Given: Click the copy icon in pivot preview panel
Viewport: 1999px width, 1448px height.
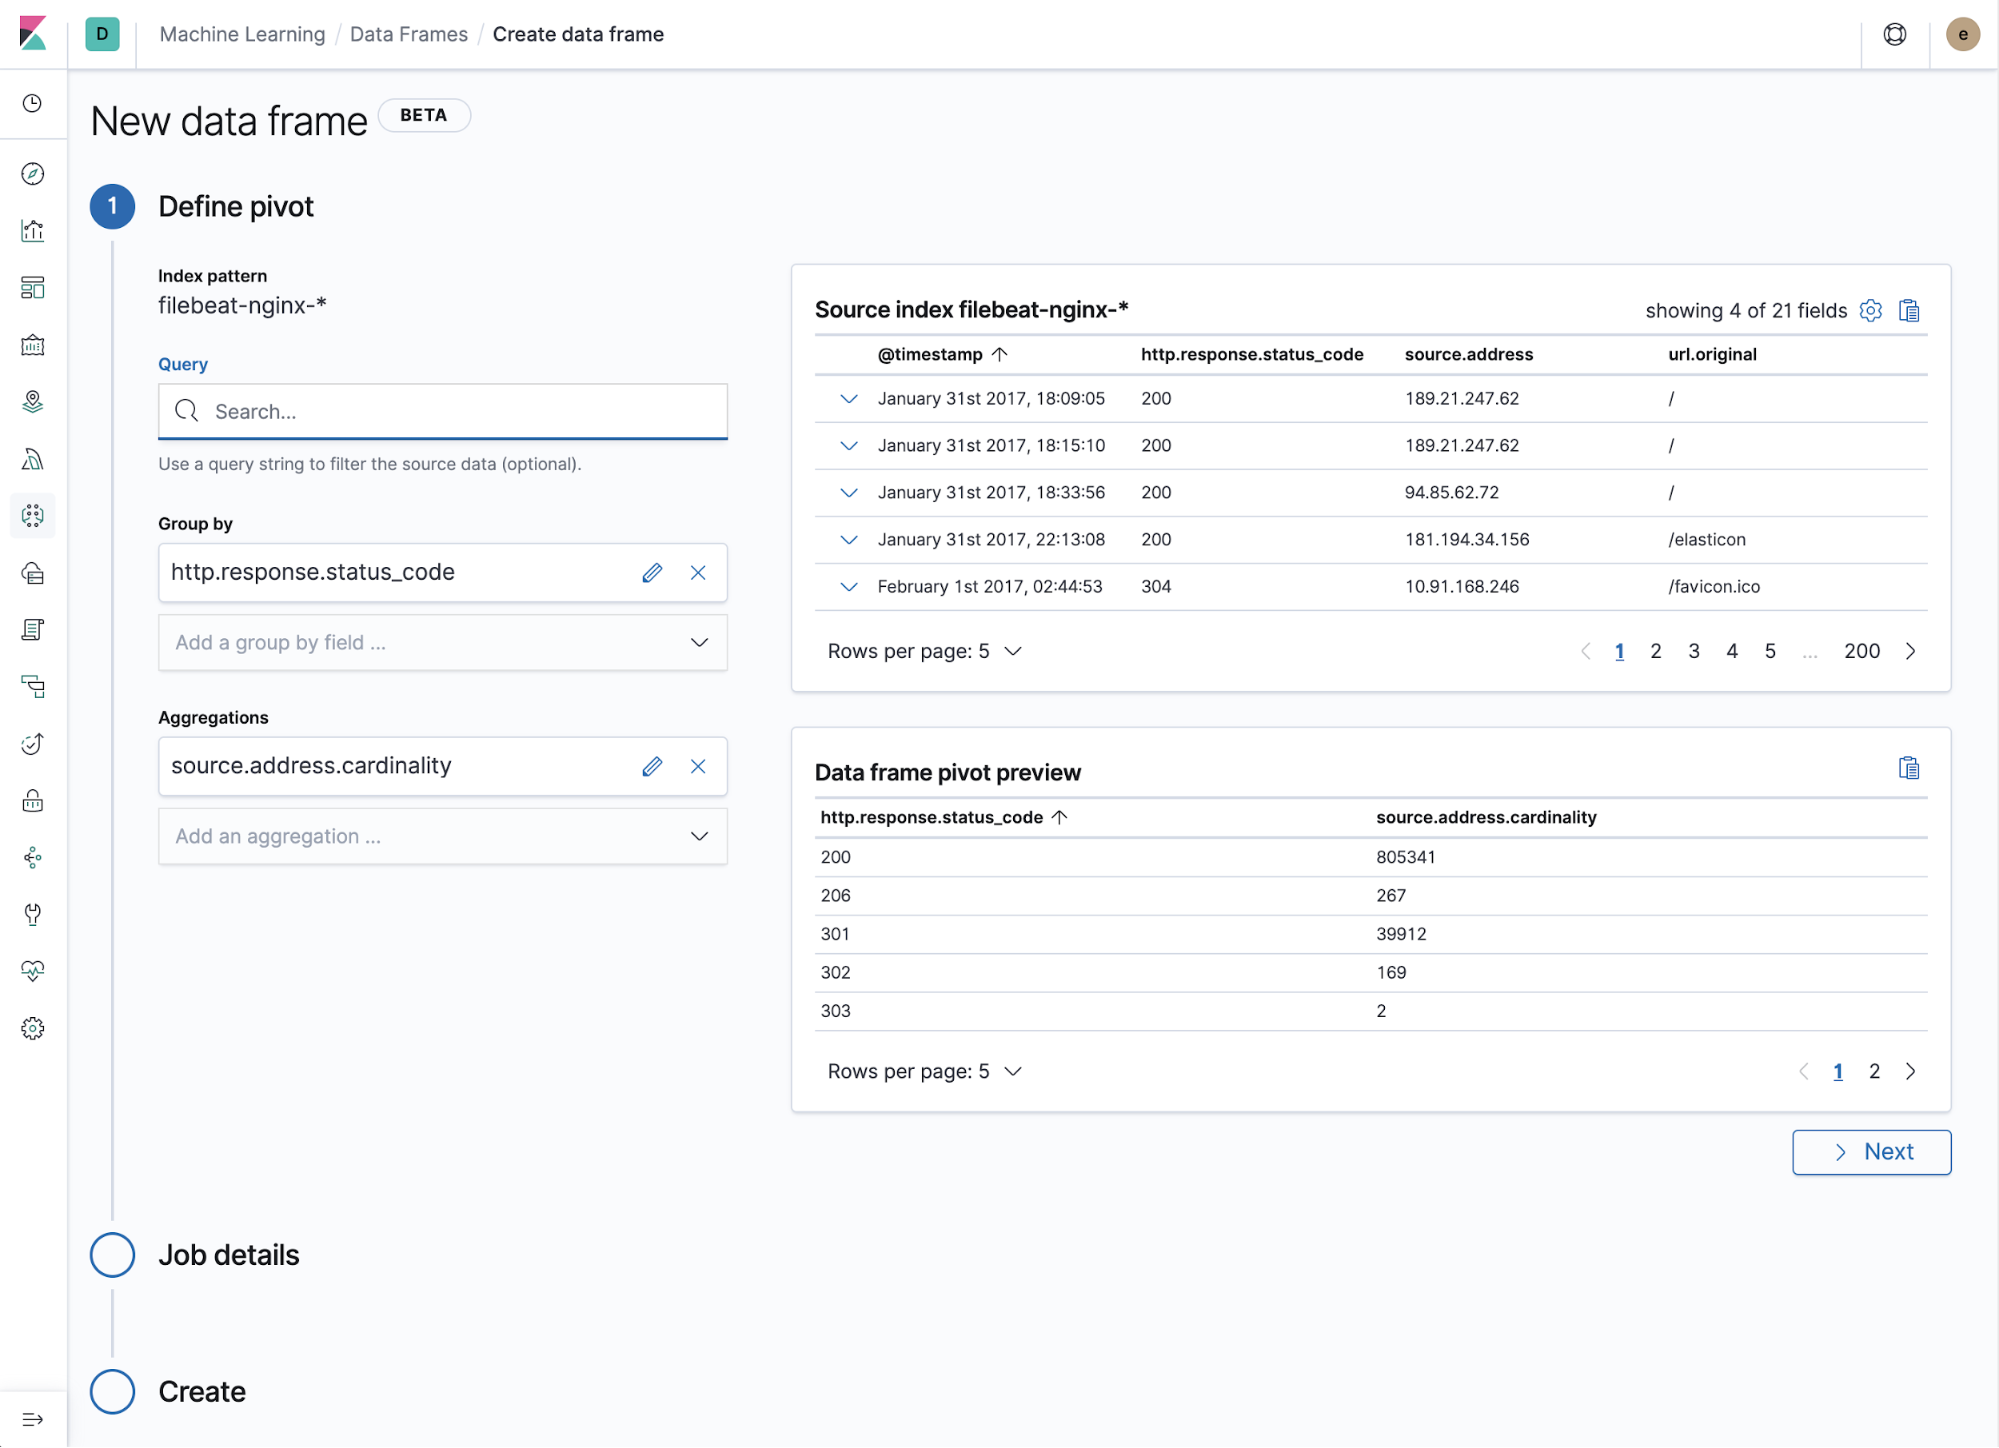Looking at the screenshot, I should tap(1906, 768).
